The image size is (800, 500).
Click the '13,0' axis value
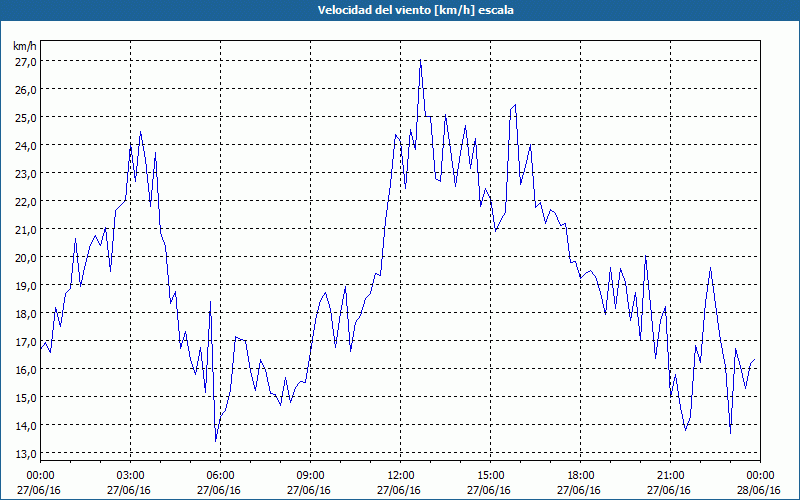click(24, 454)
